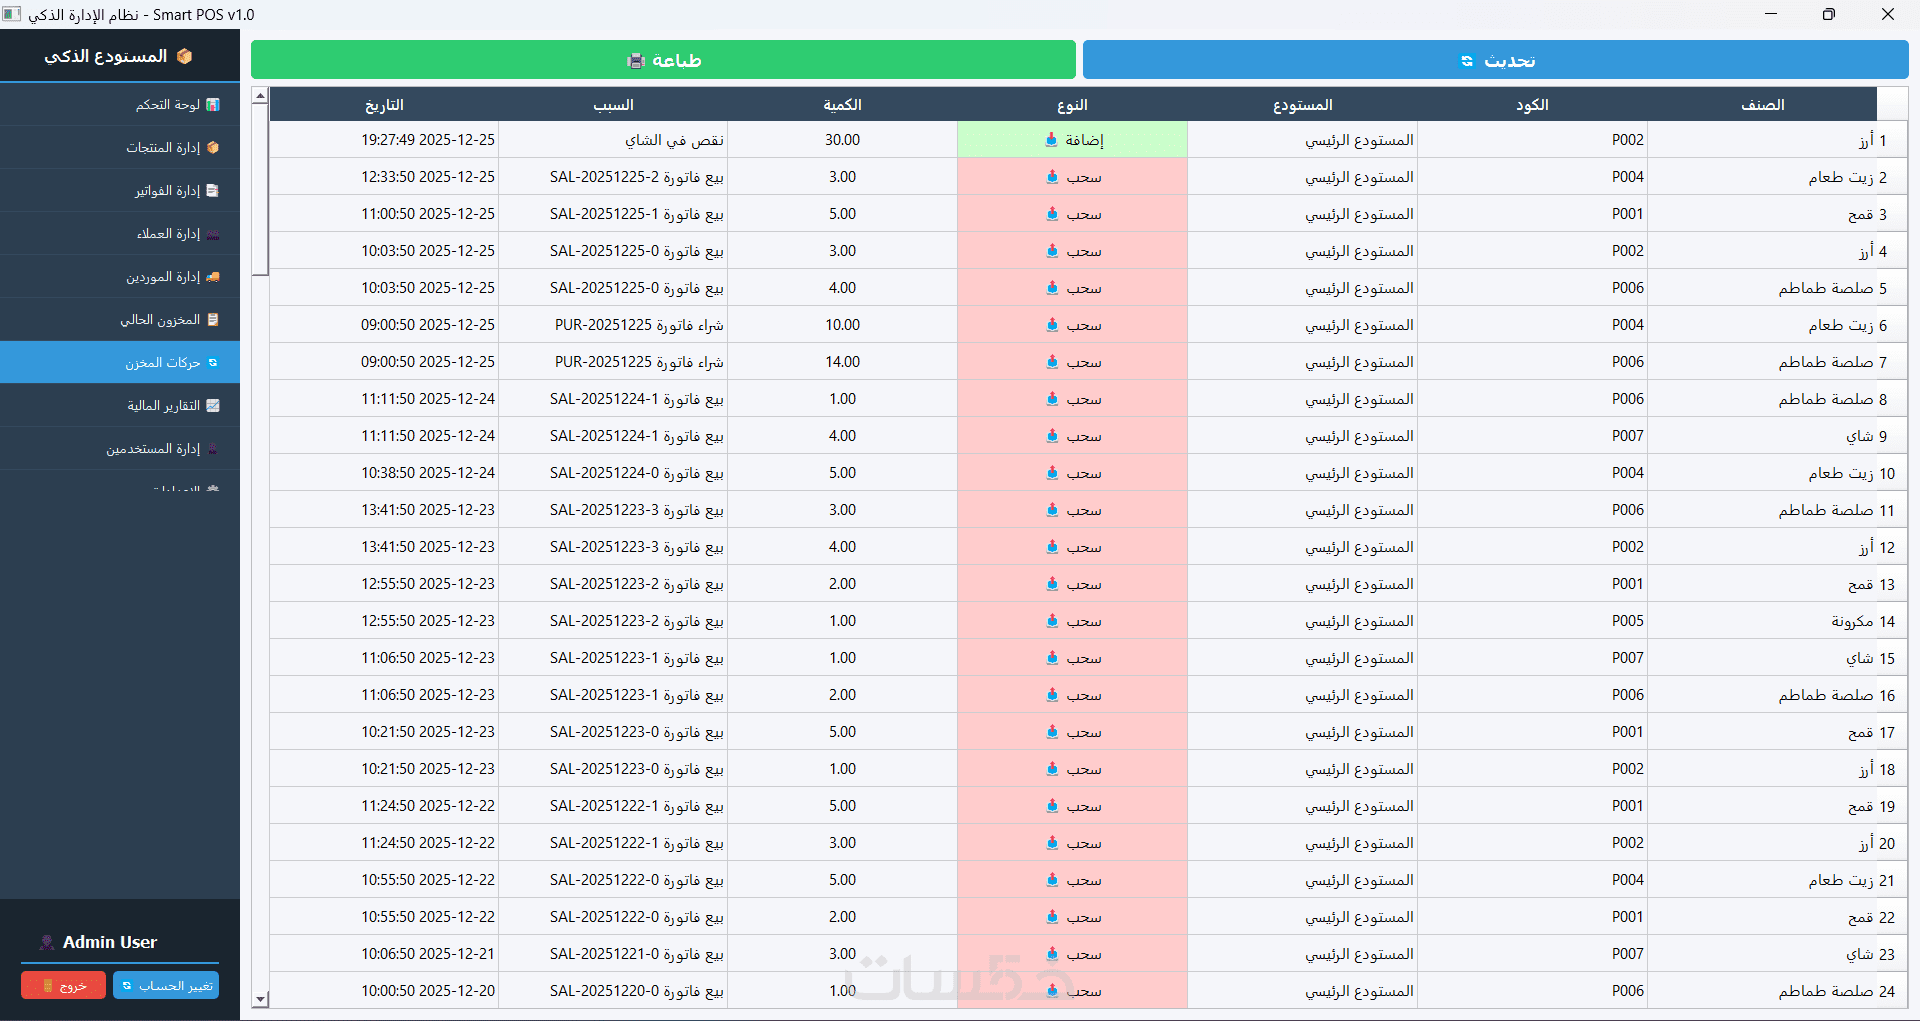Click the إدارة المنتجات box icon
This screenshot has height=1021, width=1920.
[213, 148]
